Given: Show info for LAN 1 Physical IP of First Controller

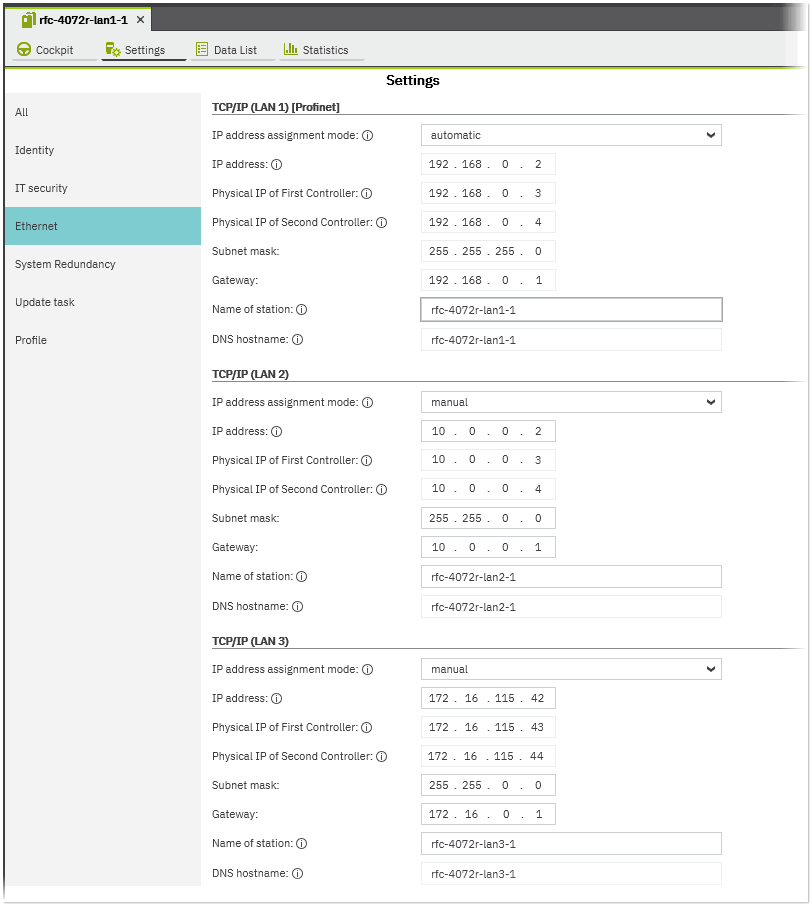Looking at the screenshot, I should pos(366,194).
